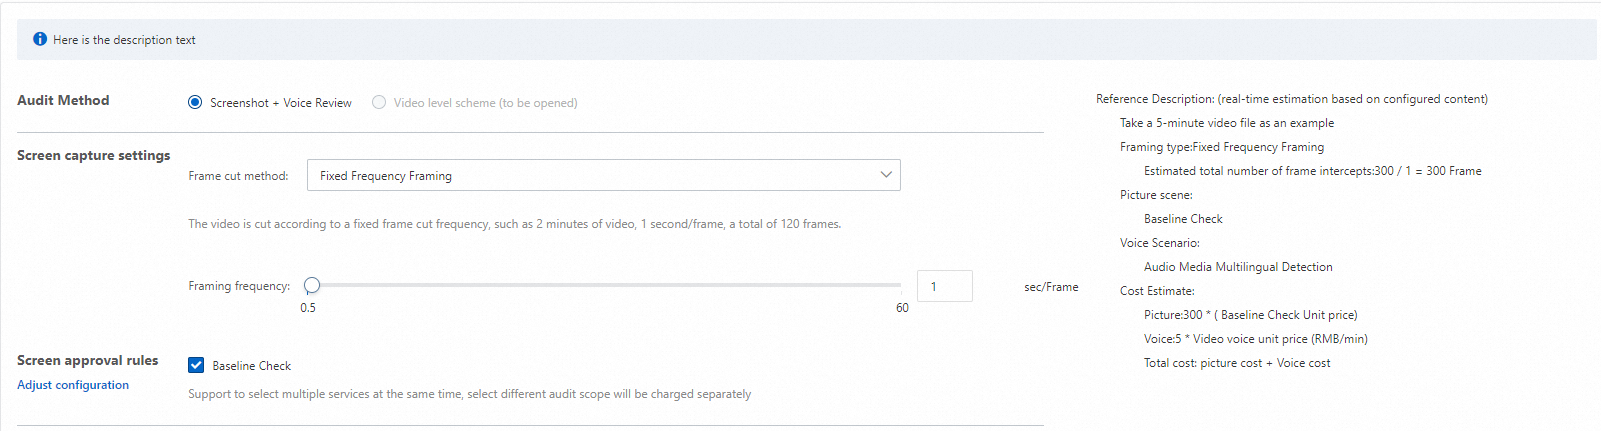Choose the Video level scheme radio option
The width and height of the screenshot is (1601, 431).
coord(379,102)
